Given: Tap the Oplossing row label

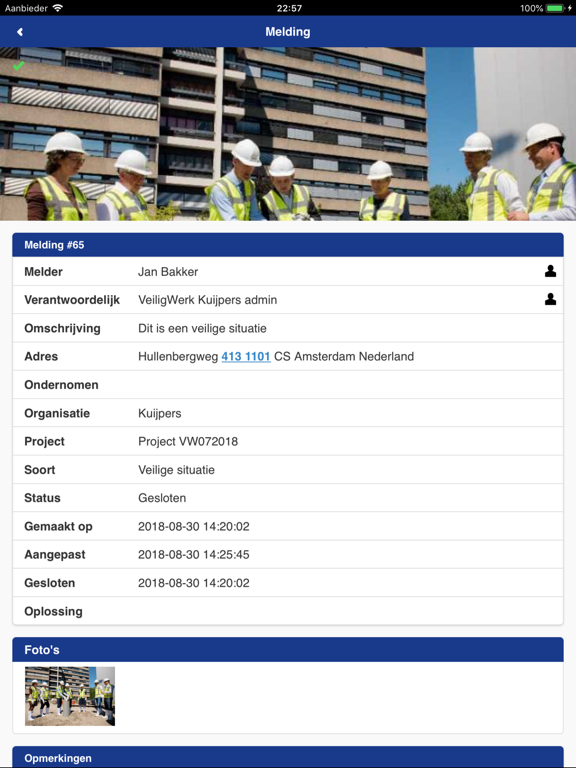Looking at the screenshot, I should click(53, 611).
